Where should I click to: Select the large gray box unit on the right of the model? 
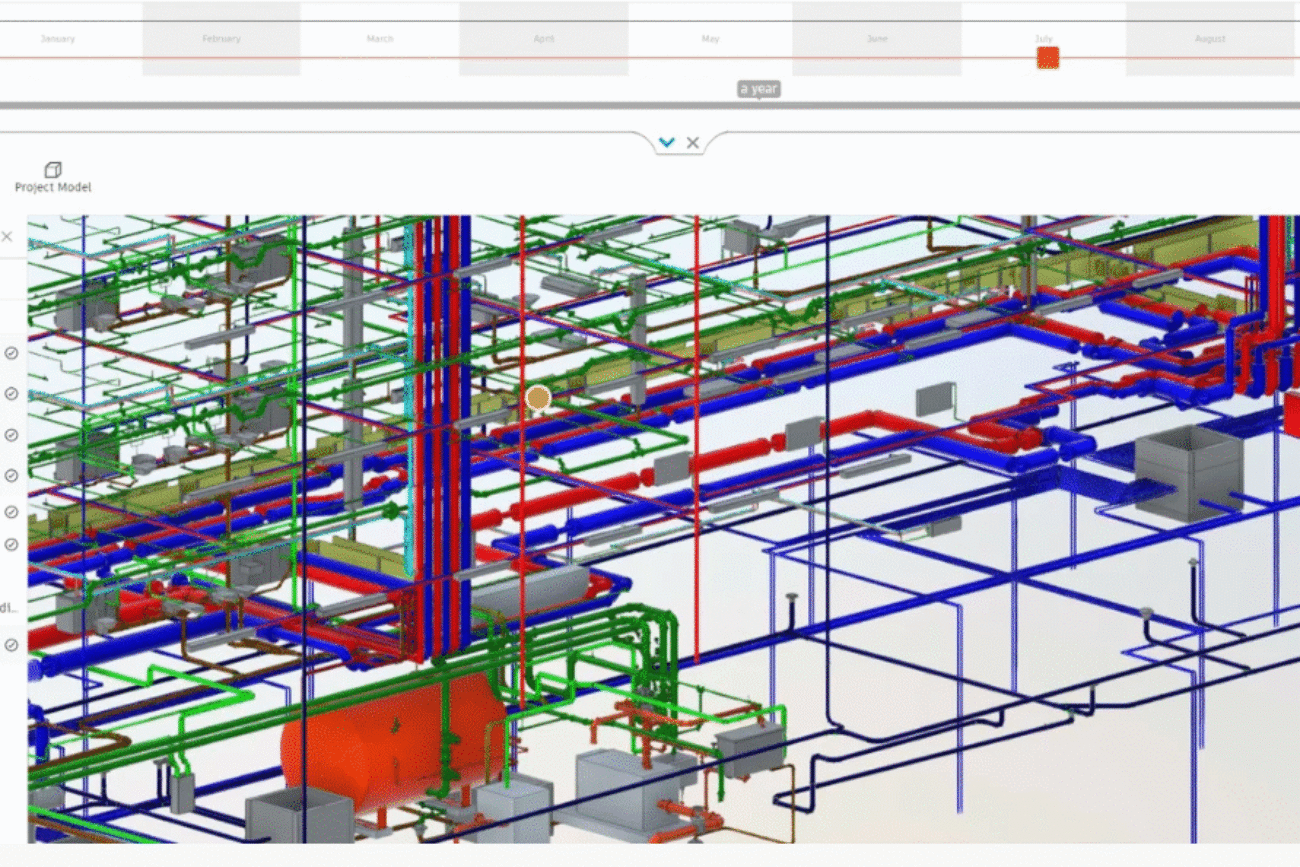1188,472
